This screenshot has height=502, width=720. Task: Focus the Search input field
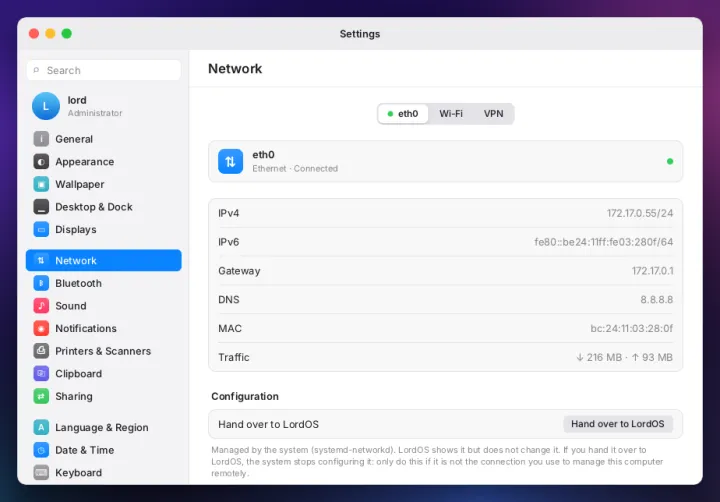(104, 70)
